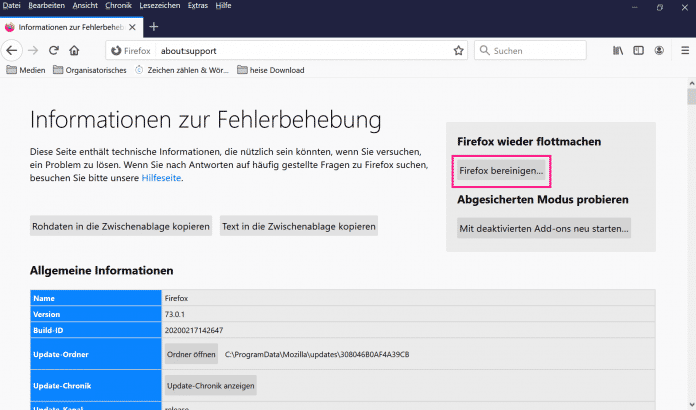This screenshot has width=696, height=410.
Task: Bookmark this page with the star icon
Action: (x=458, y=49)
